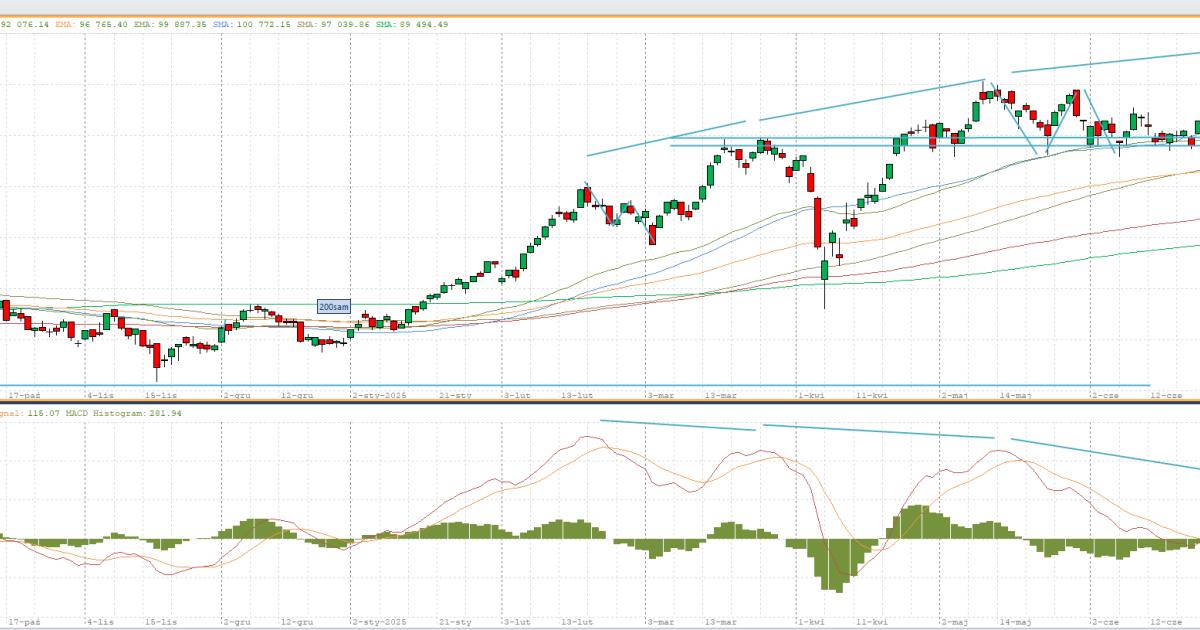Click 17-paź on the bottom MACD date axis
Screen dimensions: 1200x630
[22, 621]
